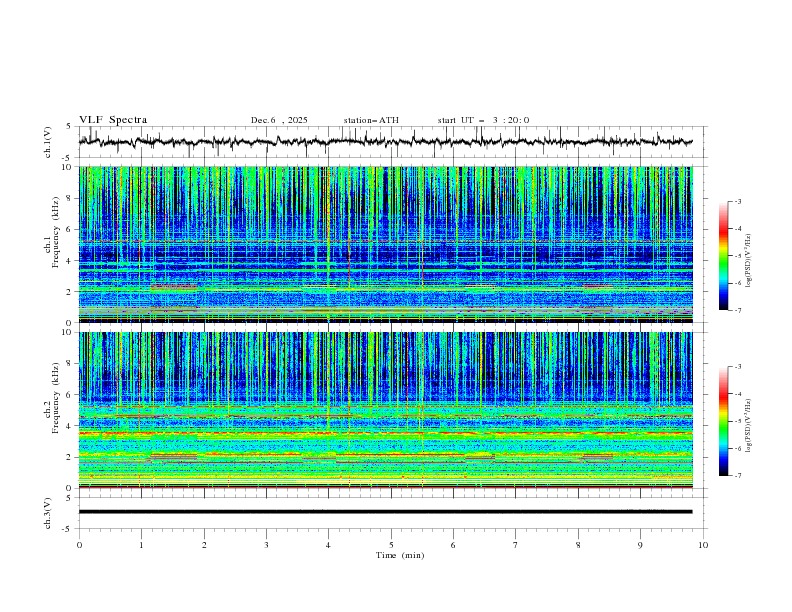Viewport: 792px width, 612px height.
Task: Click the 'station=ATH' label
Action: [371, 120]
